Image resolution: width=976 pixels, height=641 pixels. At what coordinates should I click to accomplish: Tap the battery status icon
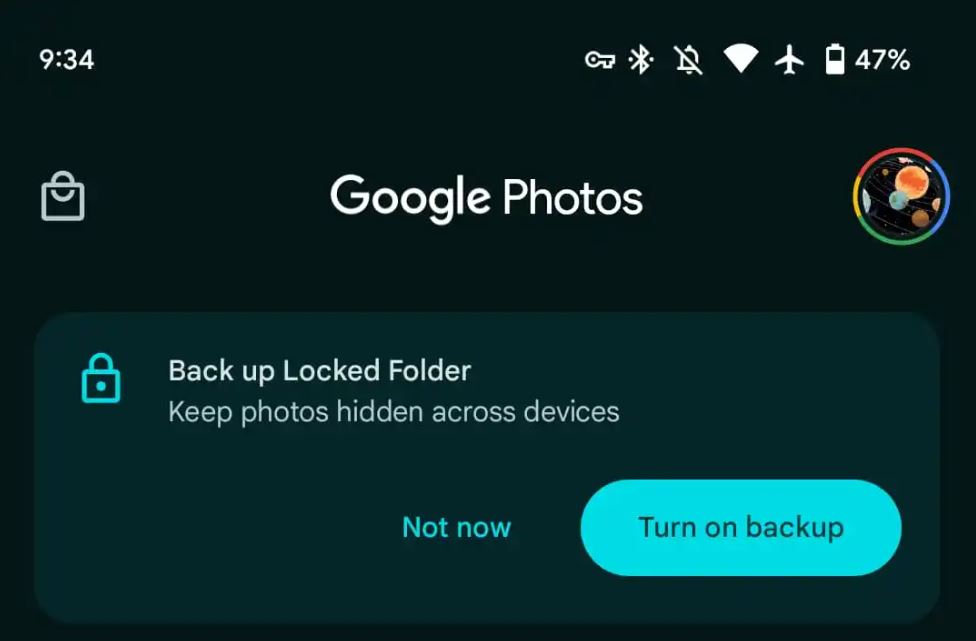[835, 60]
